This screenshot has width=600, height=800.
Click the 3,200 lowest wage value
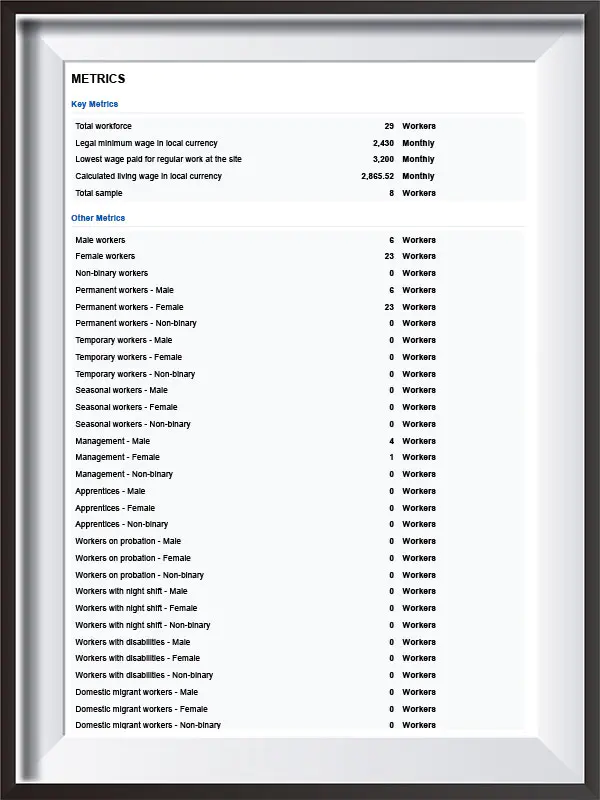(383, 159)
